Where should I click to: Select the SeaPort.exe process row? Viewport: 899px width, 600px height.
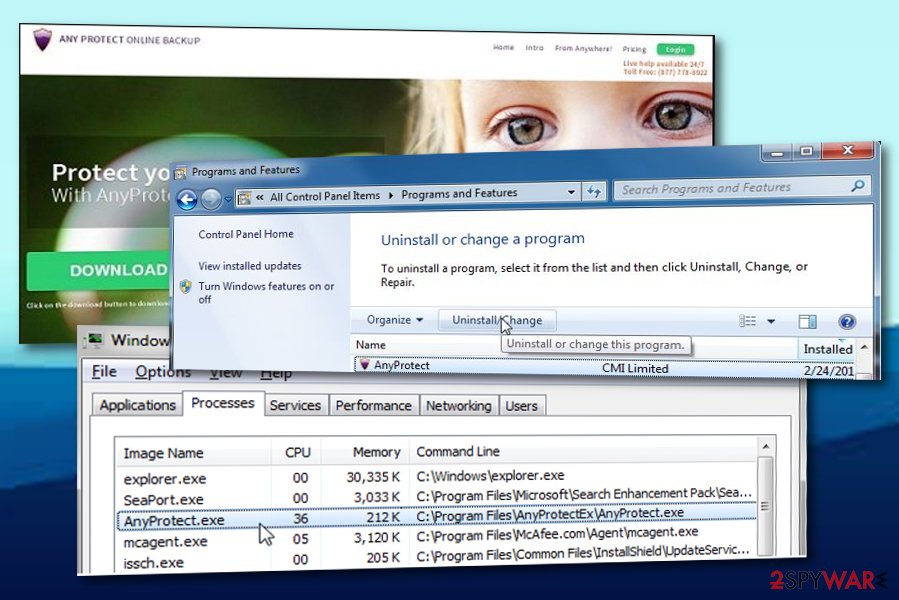click(437, 497)
